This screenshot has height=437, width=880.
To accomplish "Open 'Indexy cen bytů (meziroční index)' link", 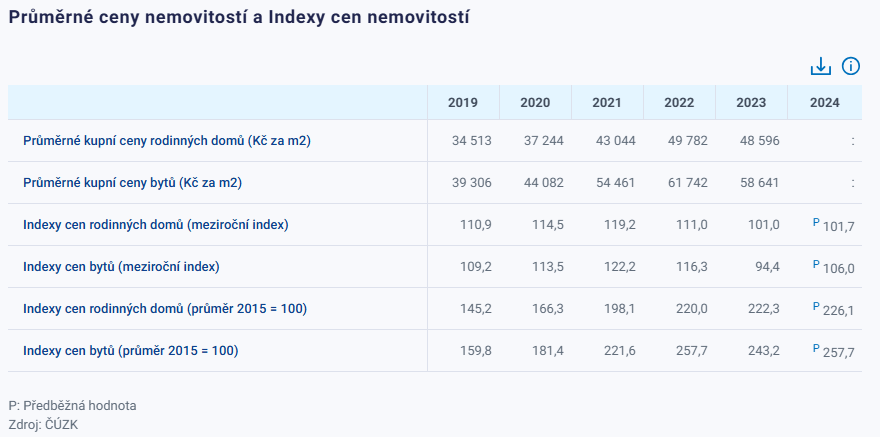I will coord(121,267).
